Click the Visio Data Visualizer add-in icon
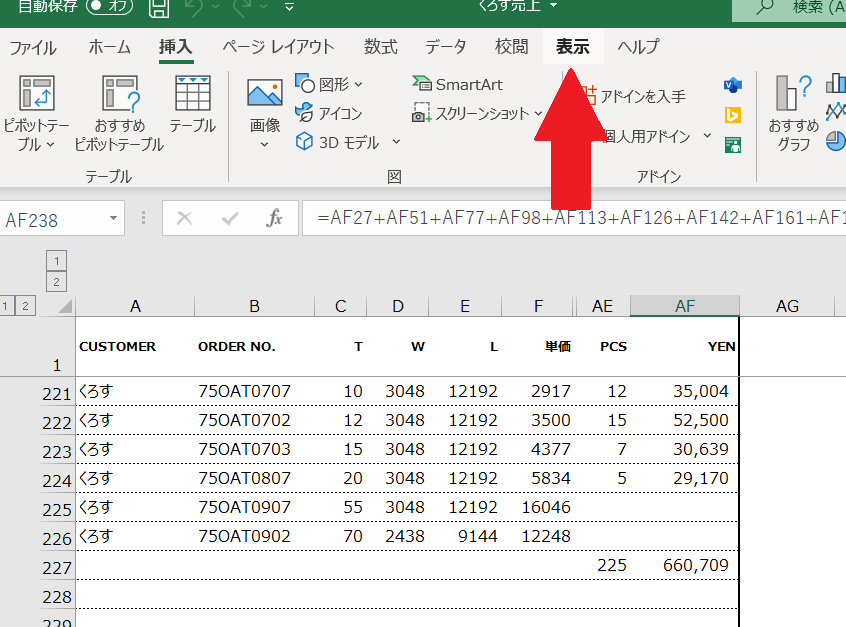The width and height of the screenshot is (846, 627). point(733,85)
